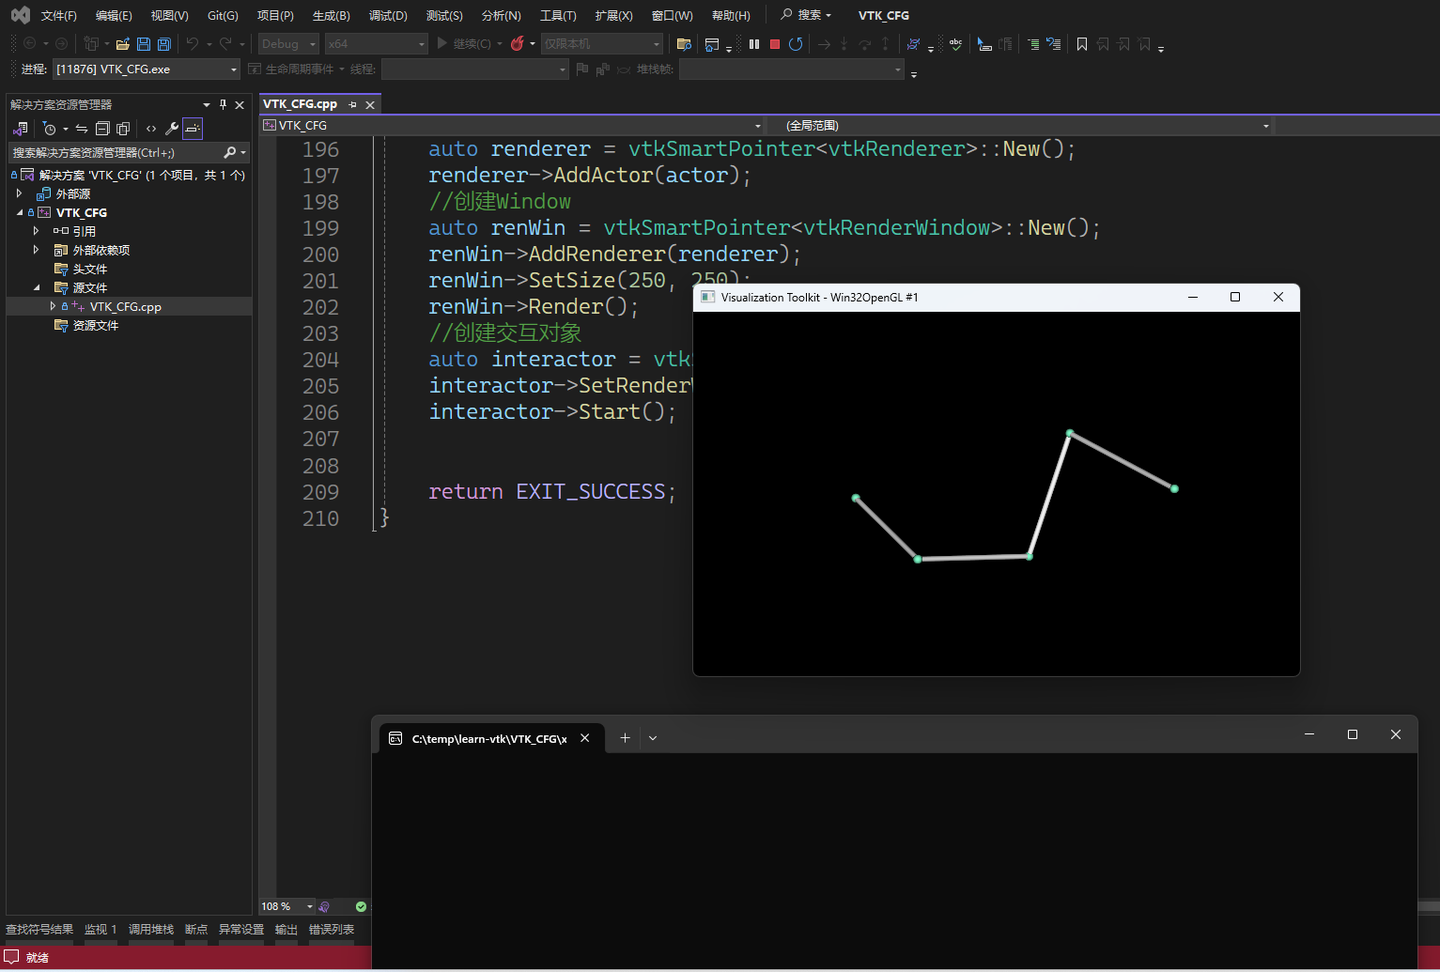Open new terminal tab with plus button
This screenshot has height=972, width=1440.
click(x=625, y=738)
